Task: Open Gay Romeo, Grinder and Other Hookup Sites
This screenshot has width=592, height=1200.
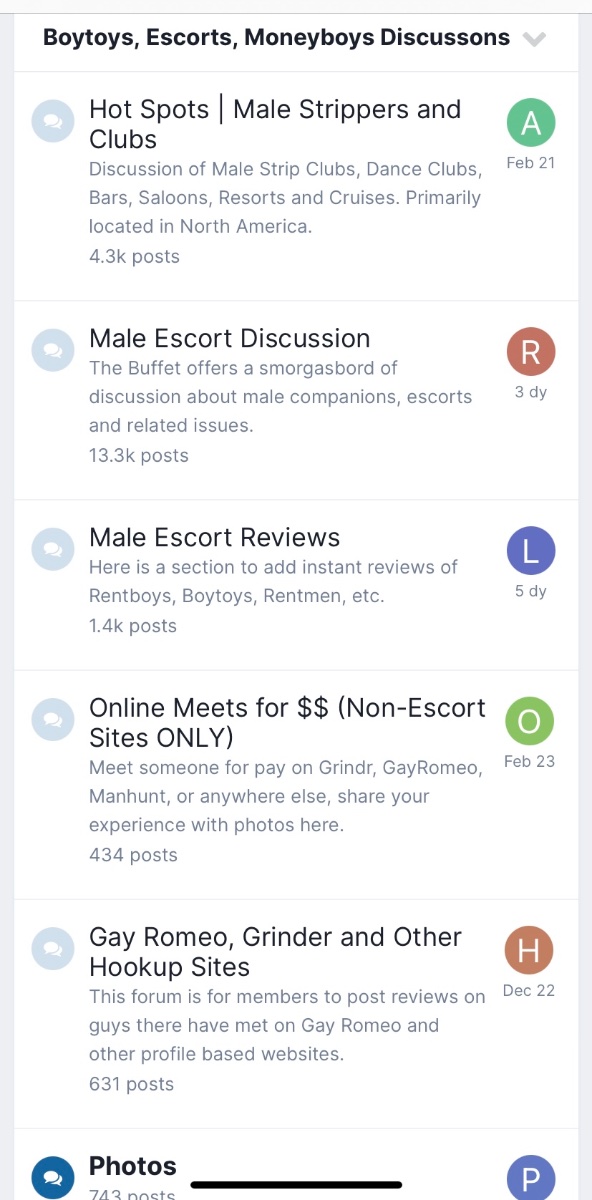Action: [275, 952]
